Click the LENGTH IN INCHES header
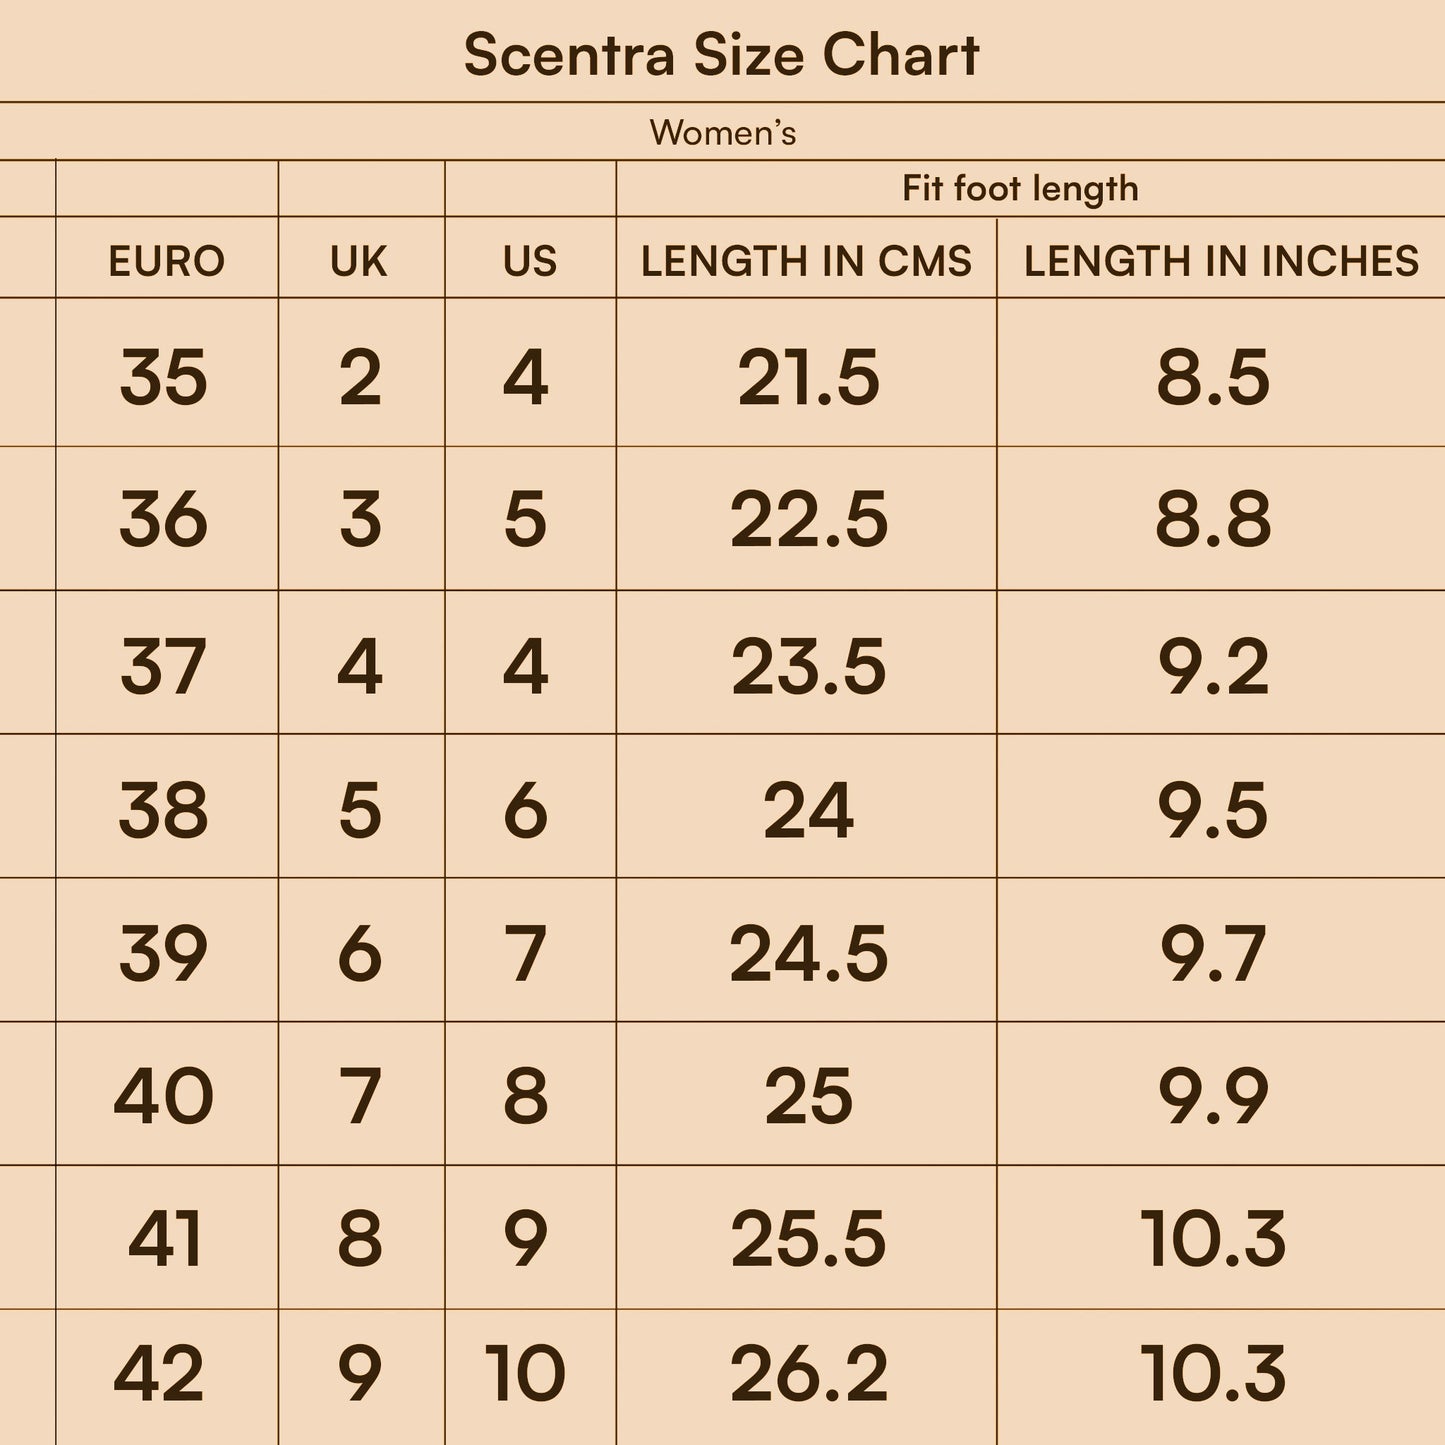1445x1445 pixels. point(1221,261)
